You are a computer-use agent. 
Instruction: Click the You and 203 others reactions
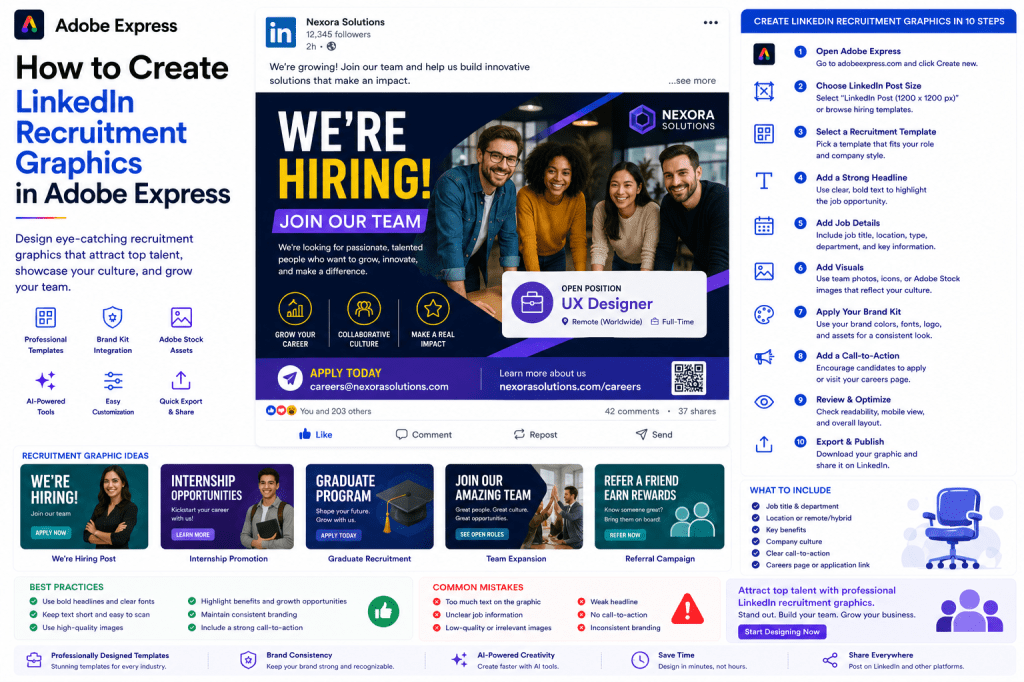click(335, 412)
